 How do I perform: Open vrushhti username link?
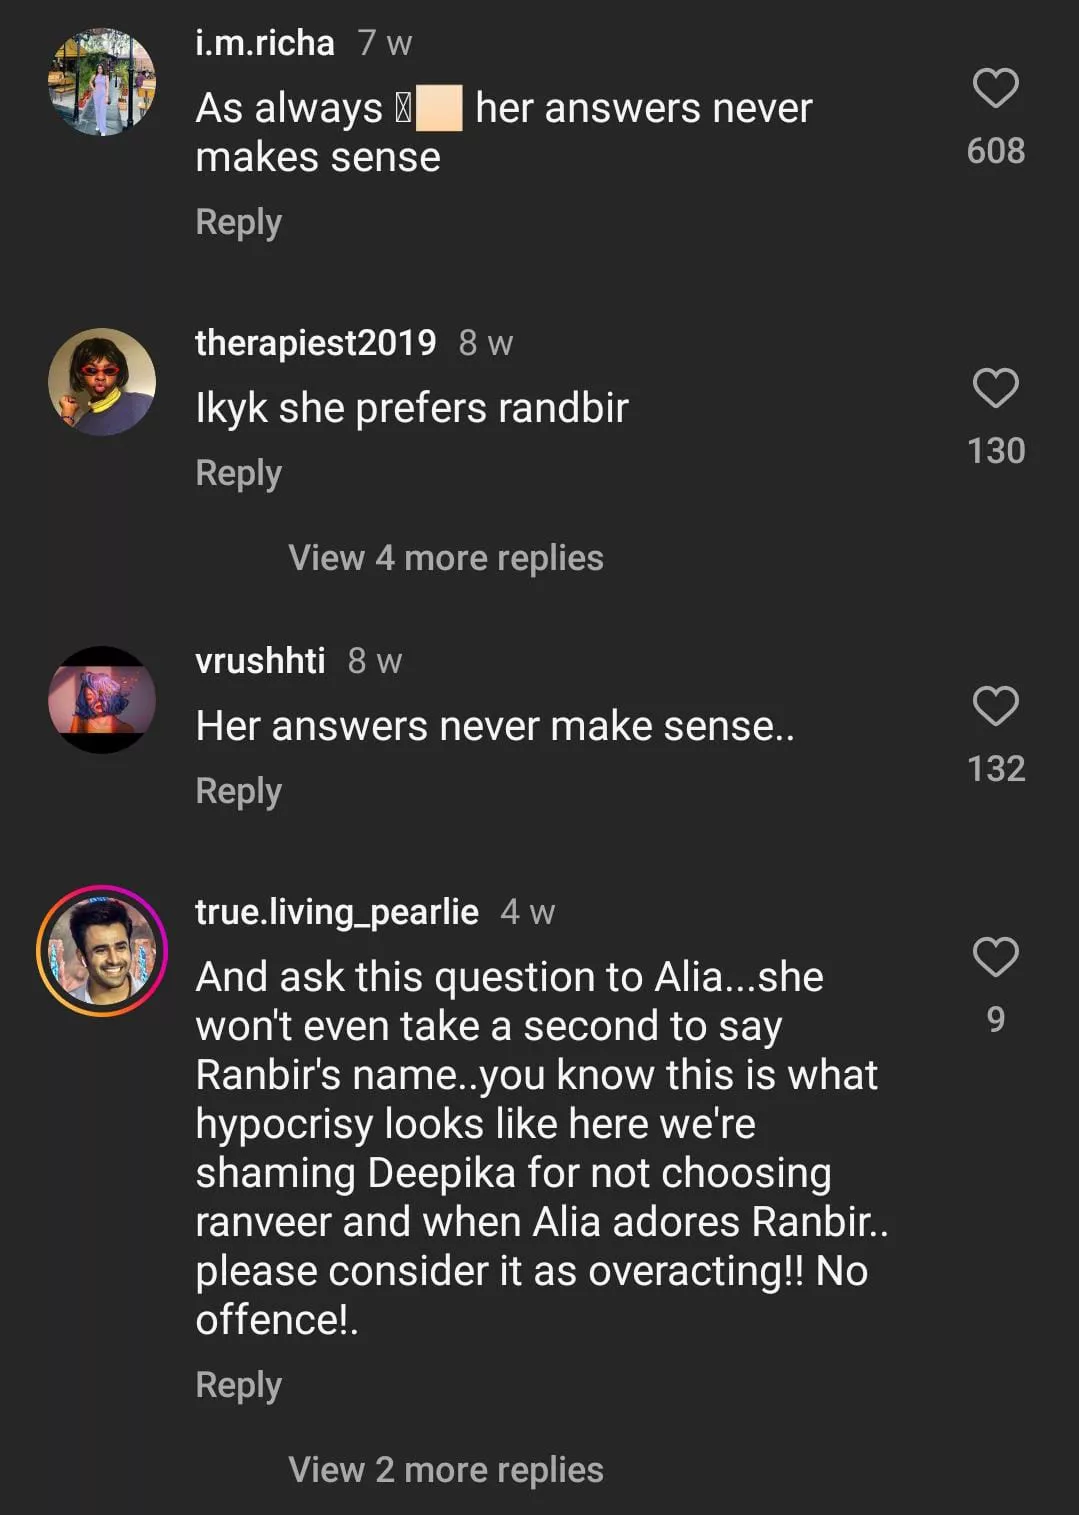260,661
